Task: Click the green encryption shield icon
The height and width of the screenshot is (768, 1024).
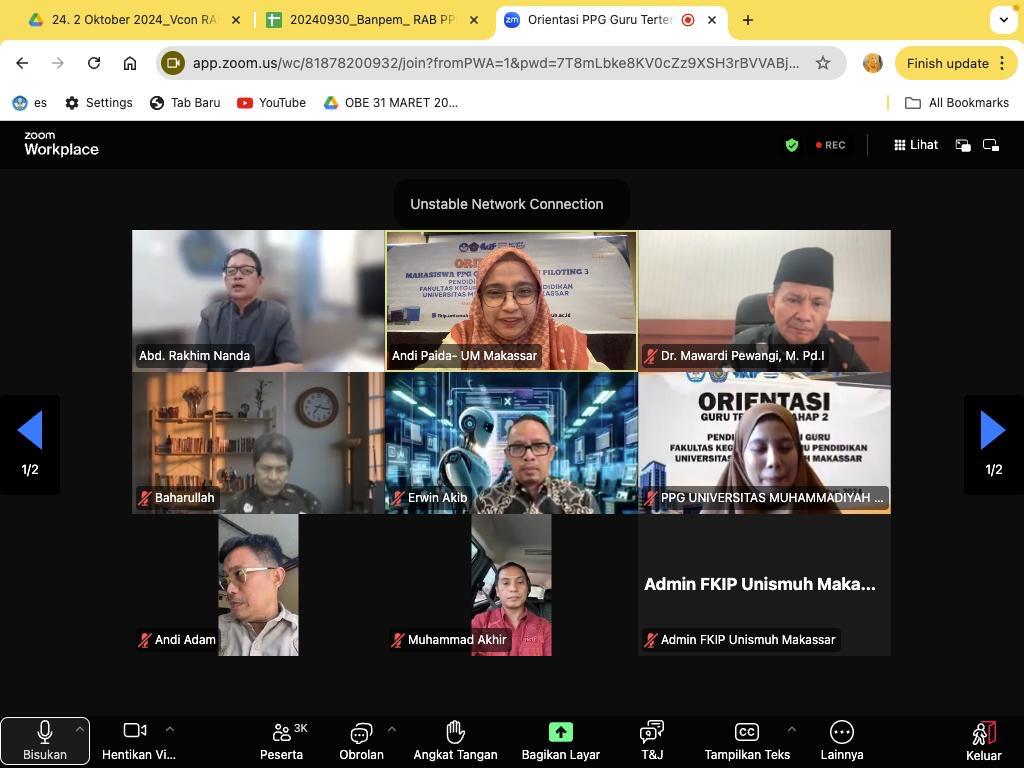Action: click(x=792, y=145)
